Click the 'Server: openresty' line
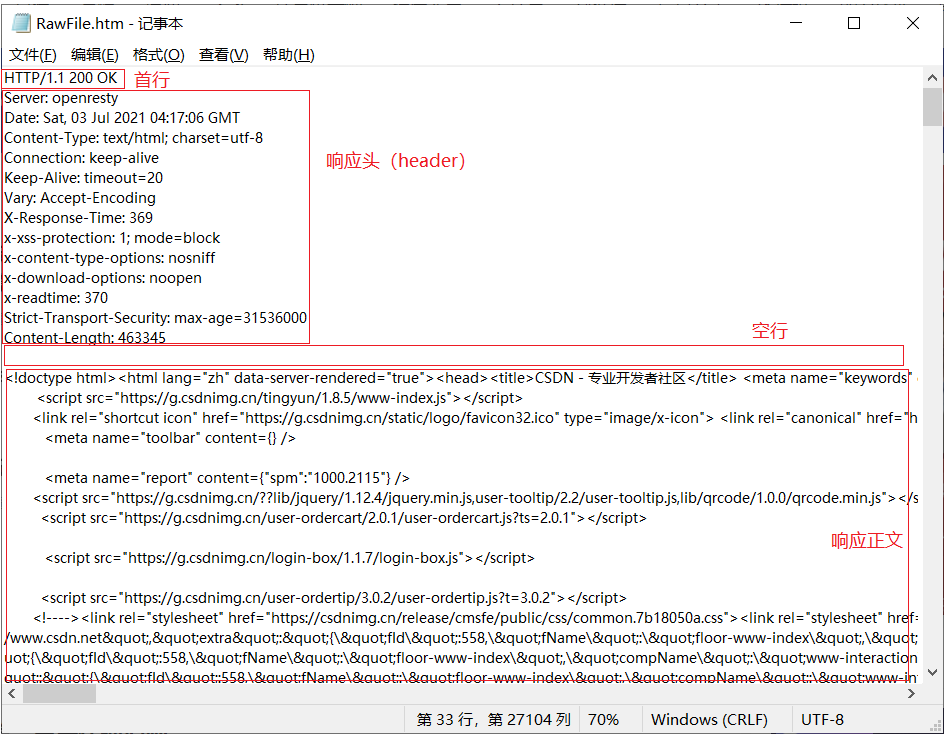This screenshot has height=739, width=950. click(61, 98)
